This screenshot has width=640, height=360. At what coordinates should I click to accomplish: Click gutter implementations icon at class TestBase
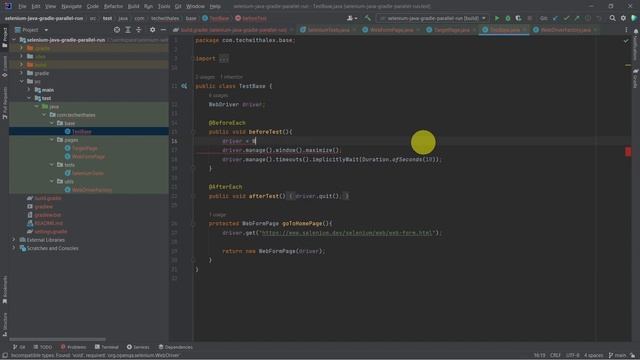pyautogui.click(x=184, y=86)
